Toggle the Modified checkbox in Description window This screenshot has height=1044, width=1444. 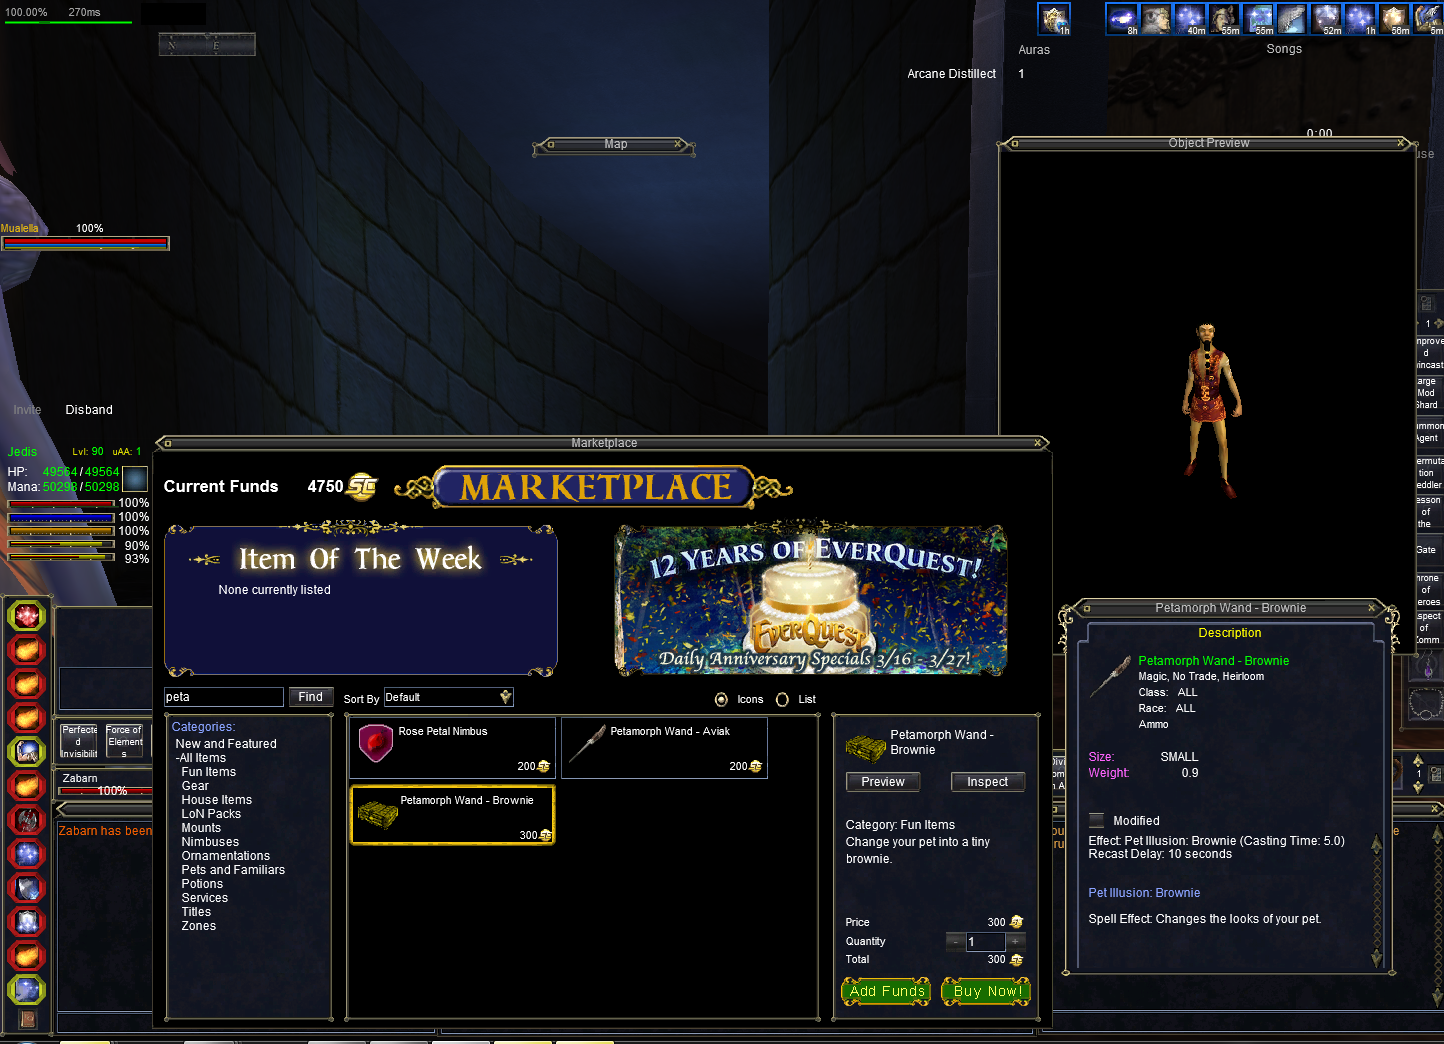1097,820
